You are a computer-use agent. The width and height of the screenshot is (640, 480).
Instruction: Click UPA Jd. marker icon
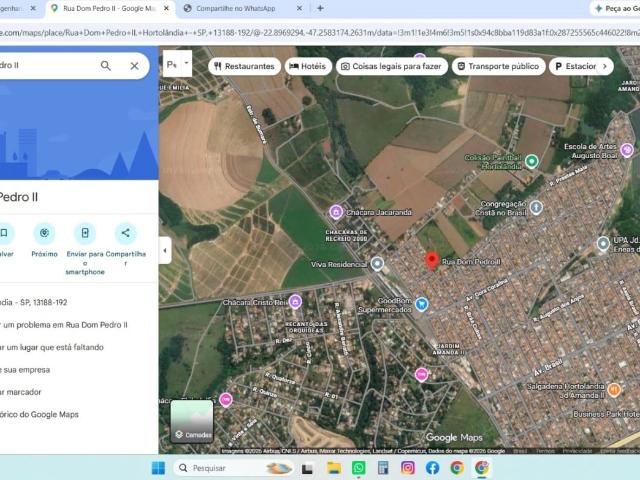(603, 243)
